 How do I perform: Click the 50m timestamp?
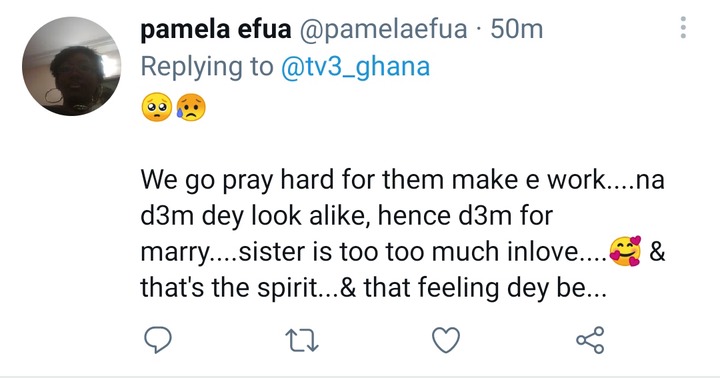[517, 29]
